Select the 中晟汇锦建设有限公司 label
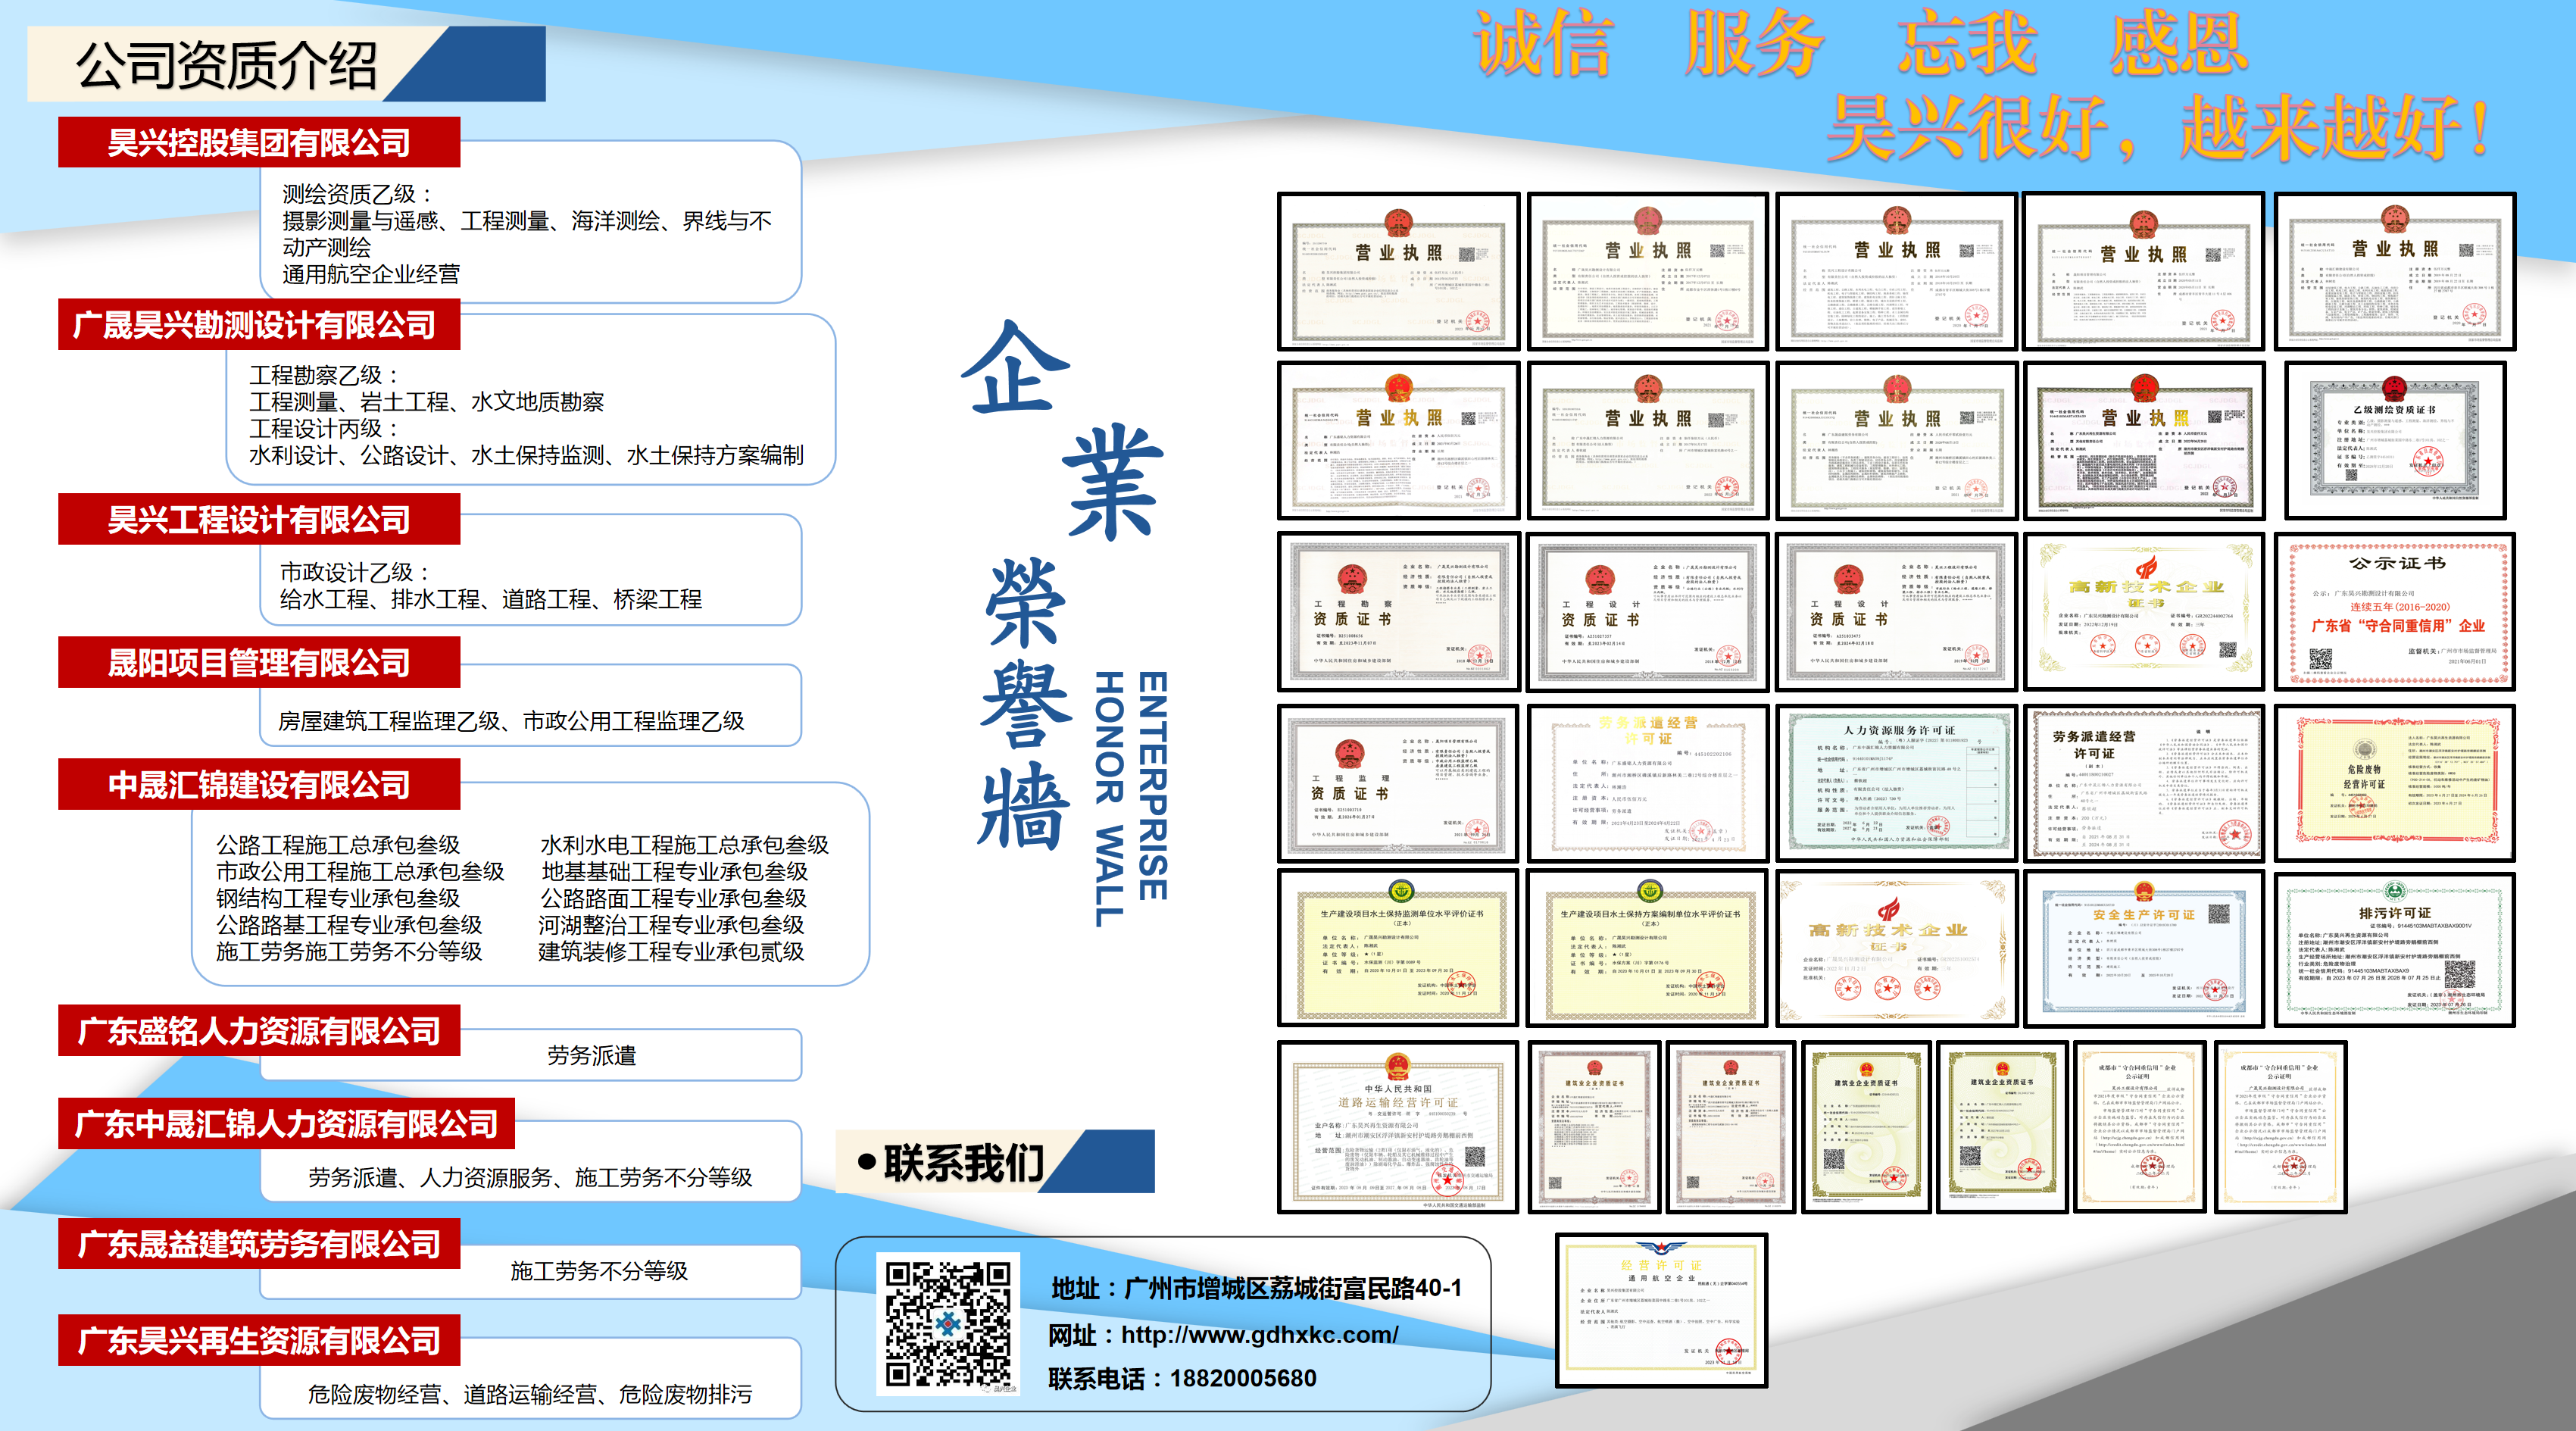 click(x=259, y=784)
